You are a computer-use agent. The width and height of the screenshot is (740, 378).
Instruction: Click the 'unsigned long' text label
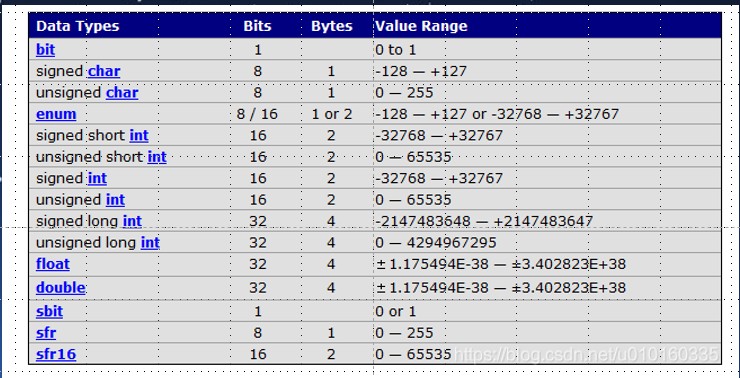86,243
